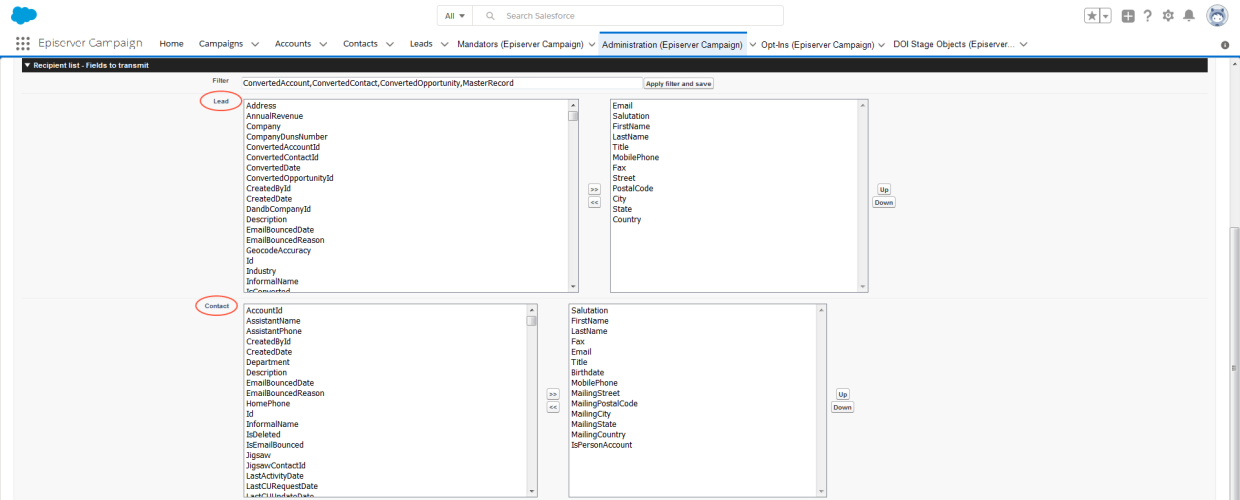Open the Help question mark icon

[1148, 16]
